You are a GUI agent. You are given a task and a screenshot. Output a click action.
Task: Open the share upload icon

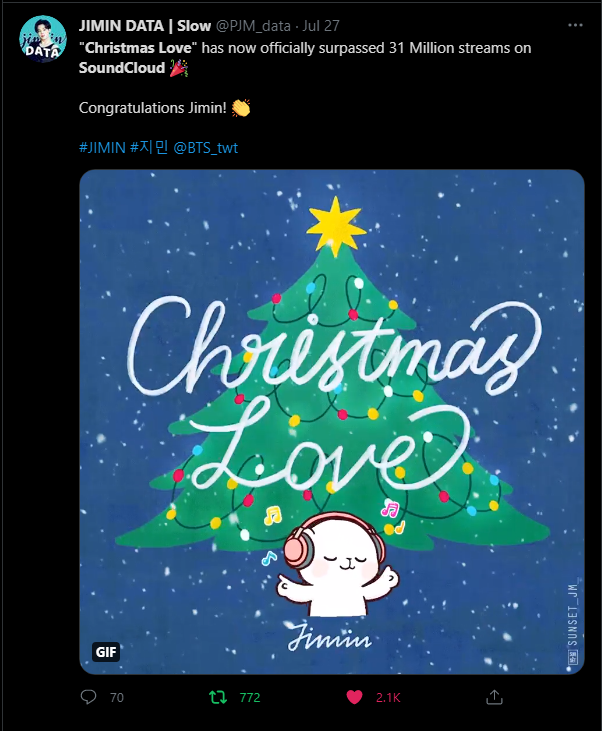tap(494, 697)
